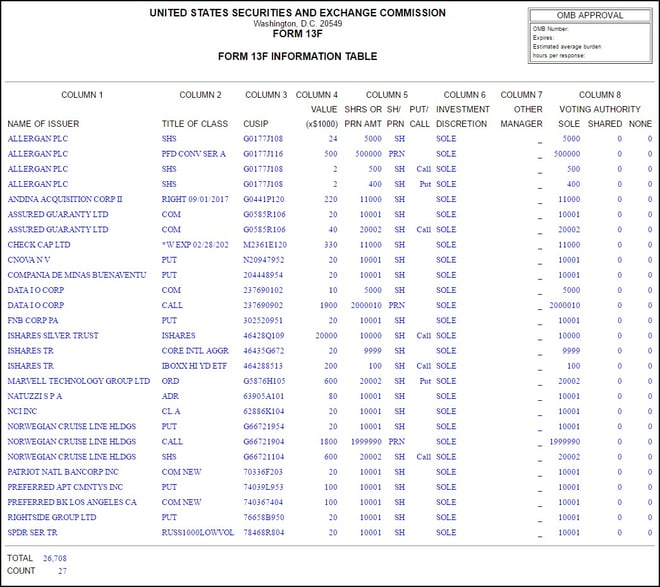Screen dimensions: 660x587
Task: Click the OMB APPROVAL box title
Action: [590, 16]
